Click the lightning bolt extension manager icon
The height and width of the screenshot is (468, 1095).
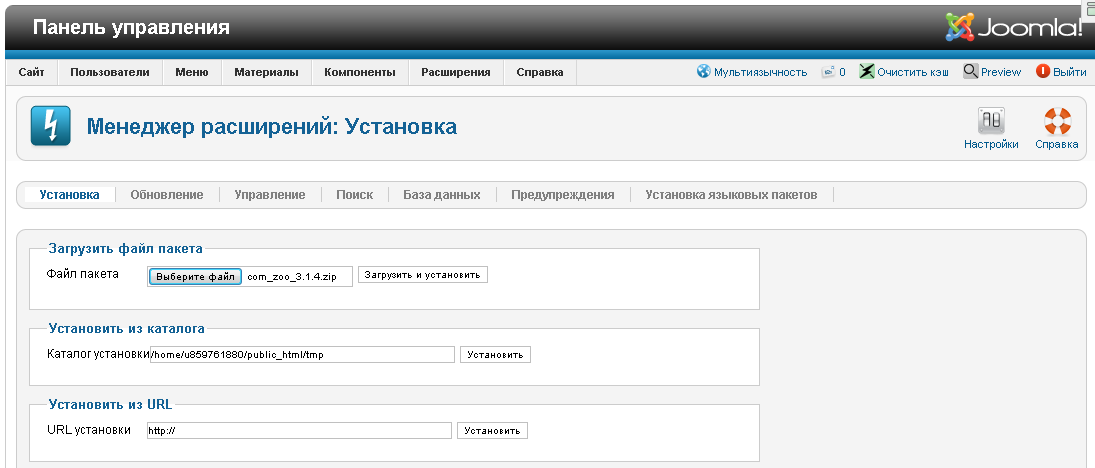coord(50,127)
